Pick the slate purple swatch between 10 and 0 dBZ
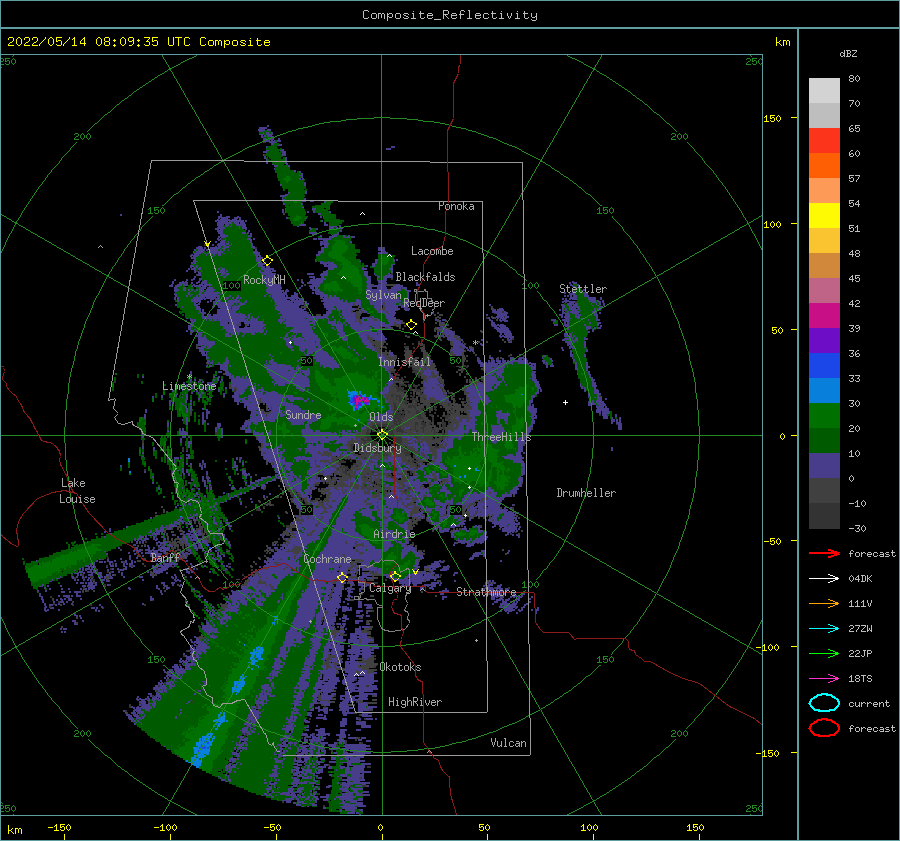Screen dimensions: 900x841 [824, 465]
